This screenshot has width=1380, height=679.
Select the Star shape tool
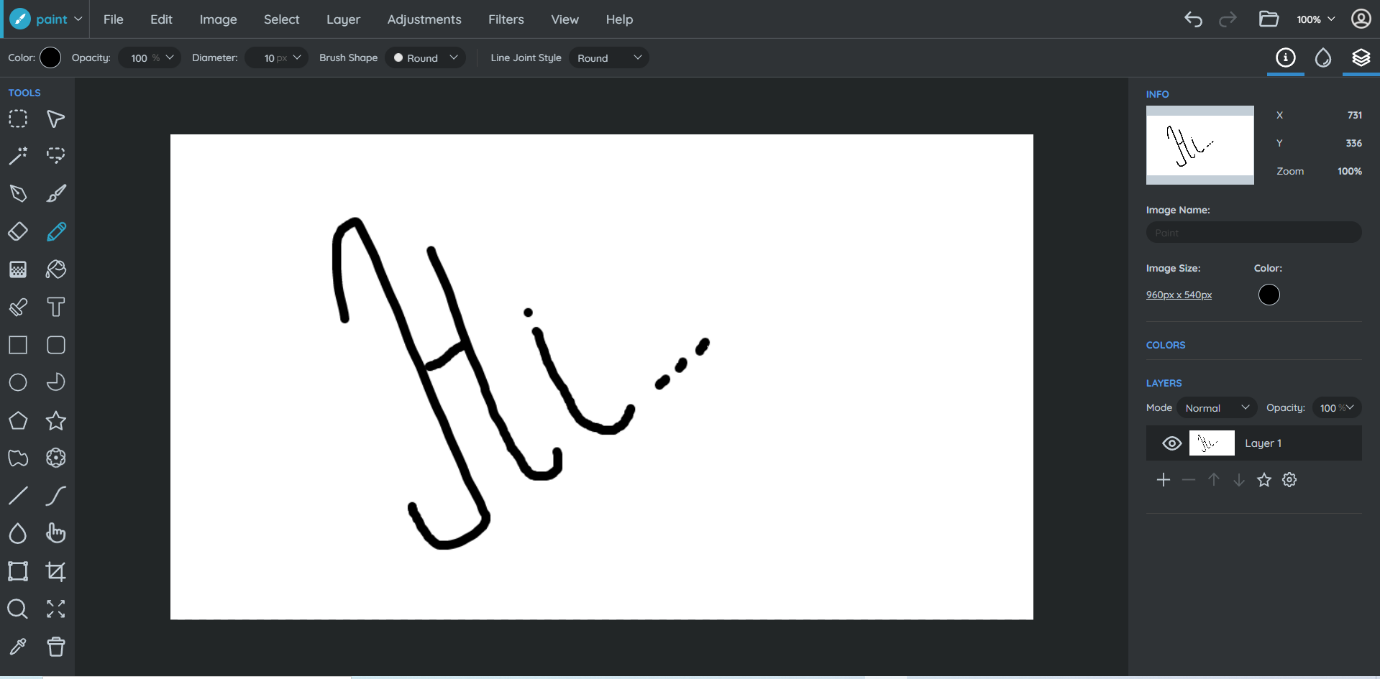point(56,420)
